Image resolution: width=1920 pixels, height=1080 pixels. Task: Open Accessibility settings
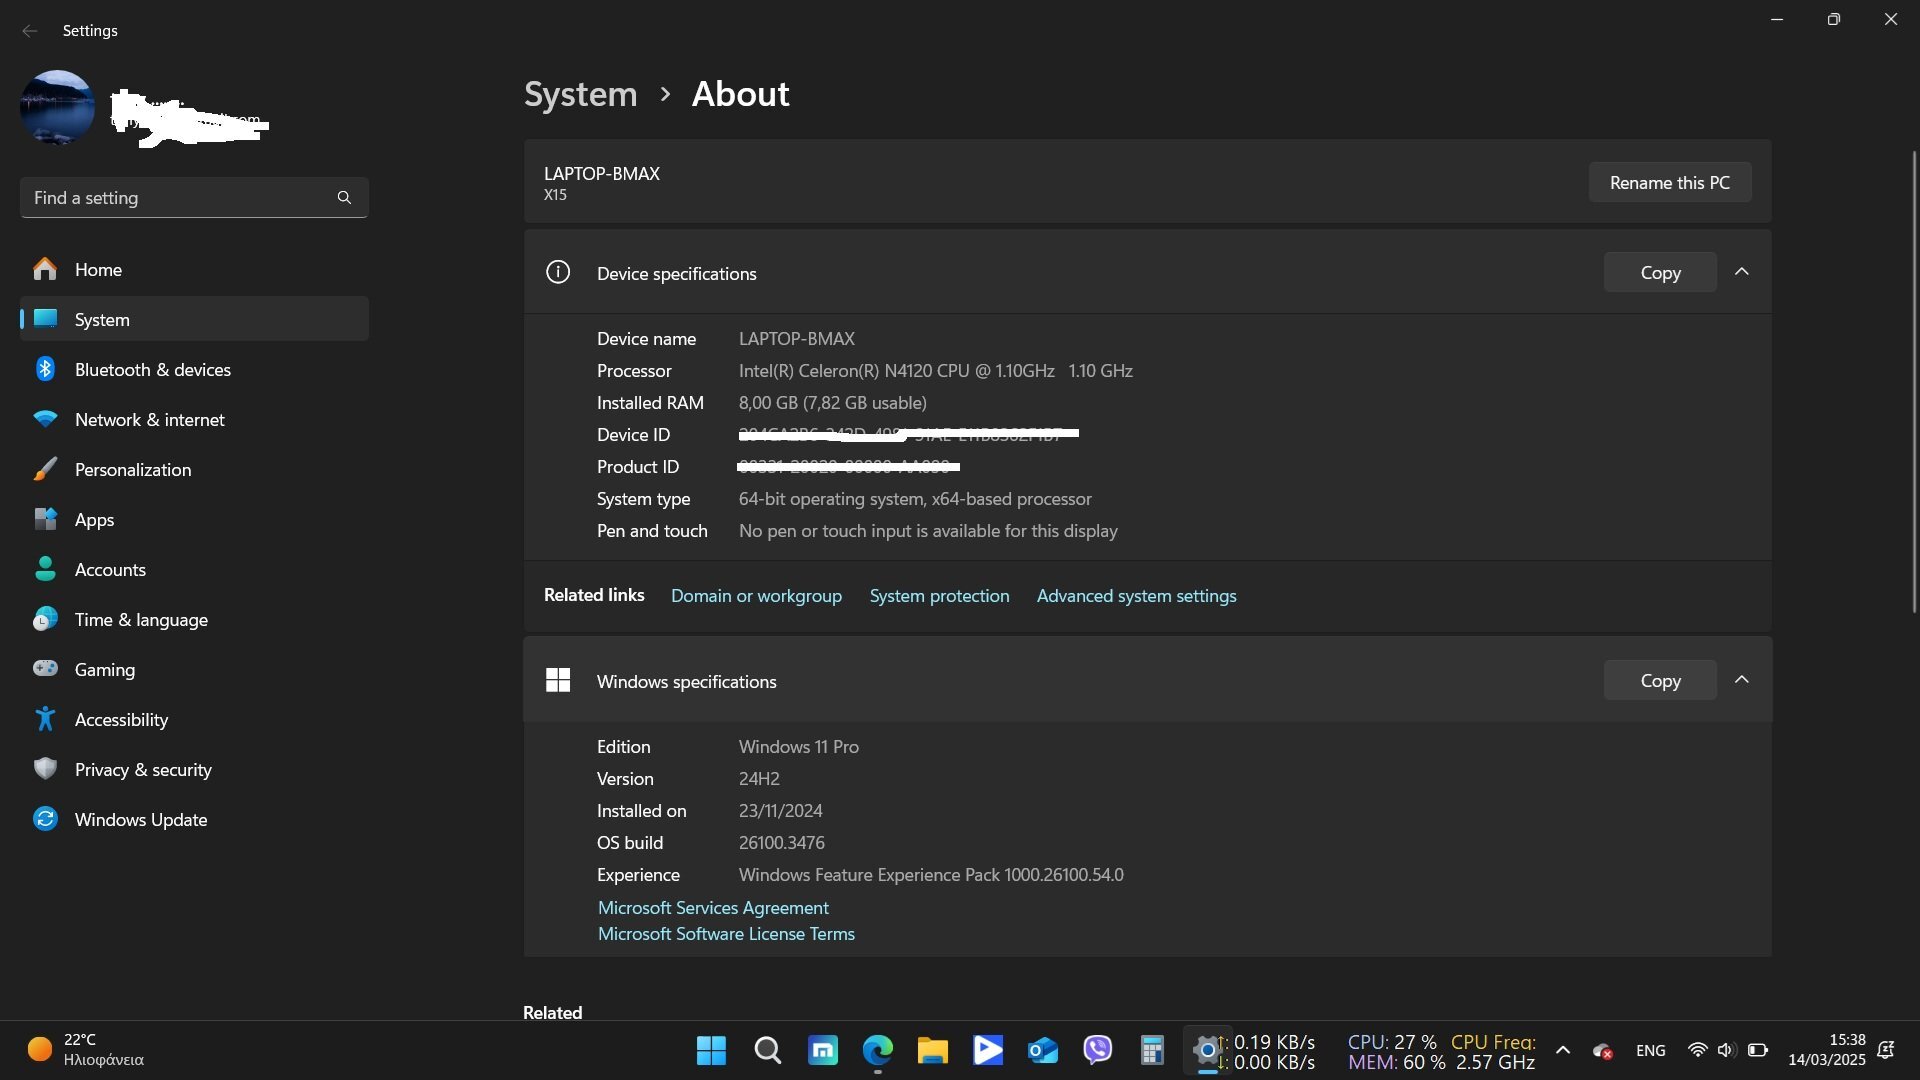pyautogui.click(x=194, y=720)
